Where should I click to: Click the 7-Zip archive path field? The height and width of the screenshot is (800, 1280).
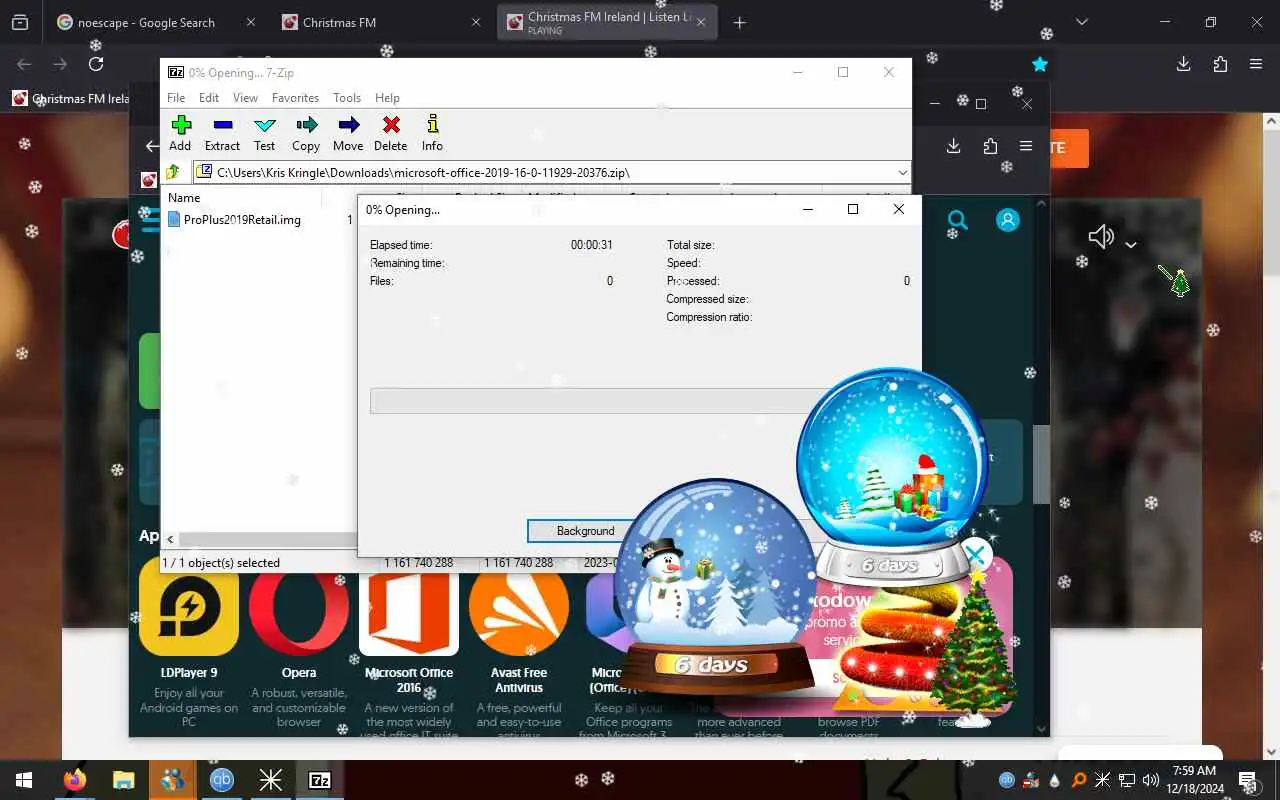(550, 173)
